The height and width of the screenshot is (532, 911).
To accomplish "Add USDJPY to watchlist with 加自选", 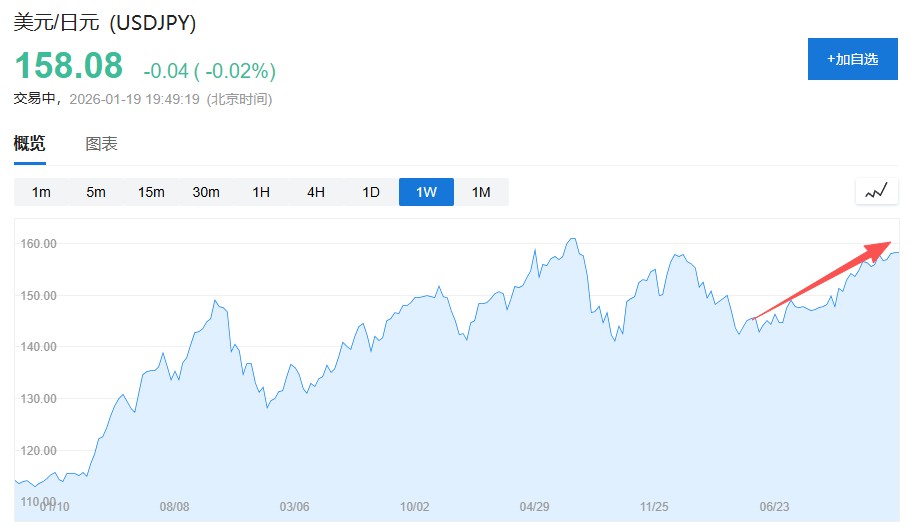I will (x=852, y=59).
